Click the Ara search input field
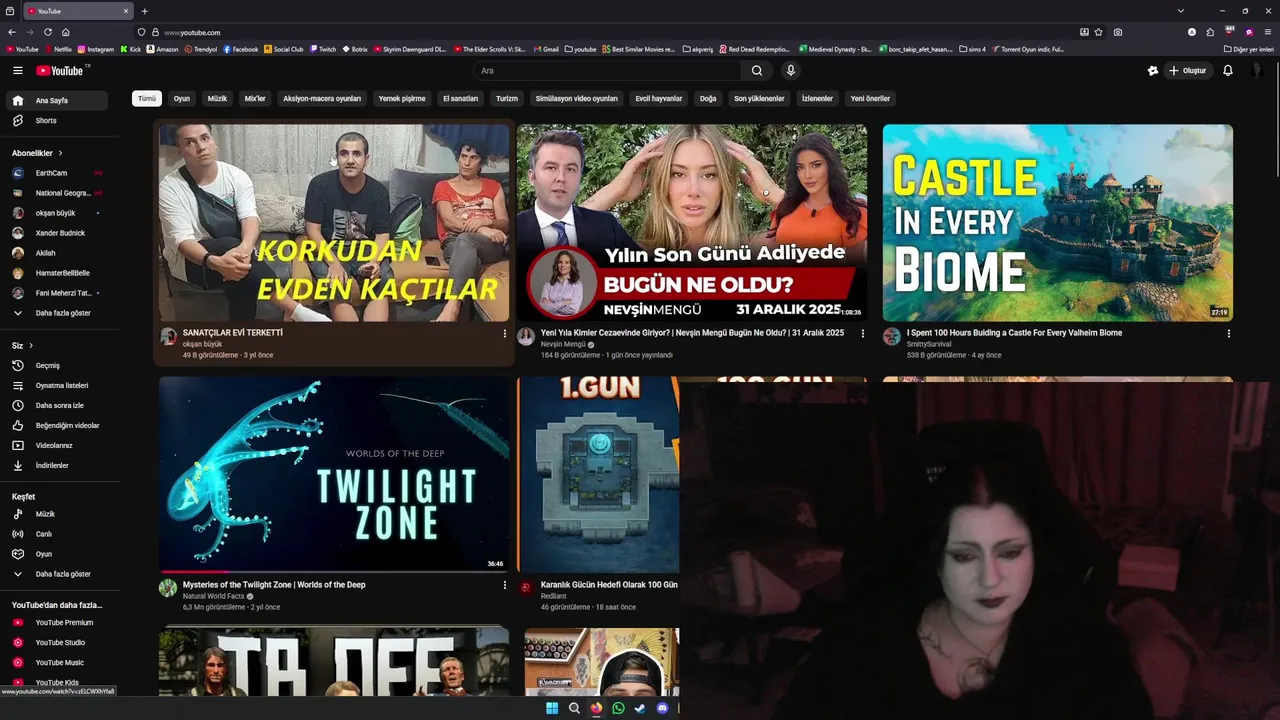This screenshot has height=720, width=1280. (x=607, y=70)
